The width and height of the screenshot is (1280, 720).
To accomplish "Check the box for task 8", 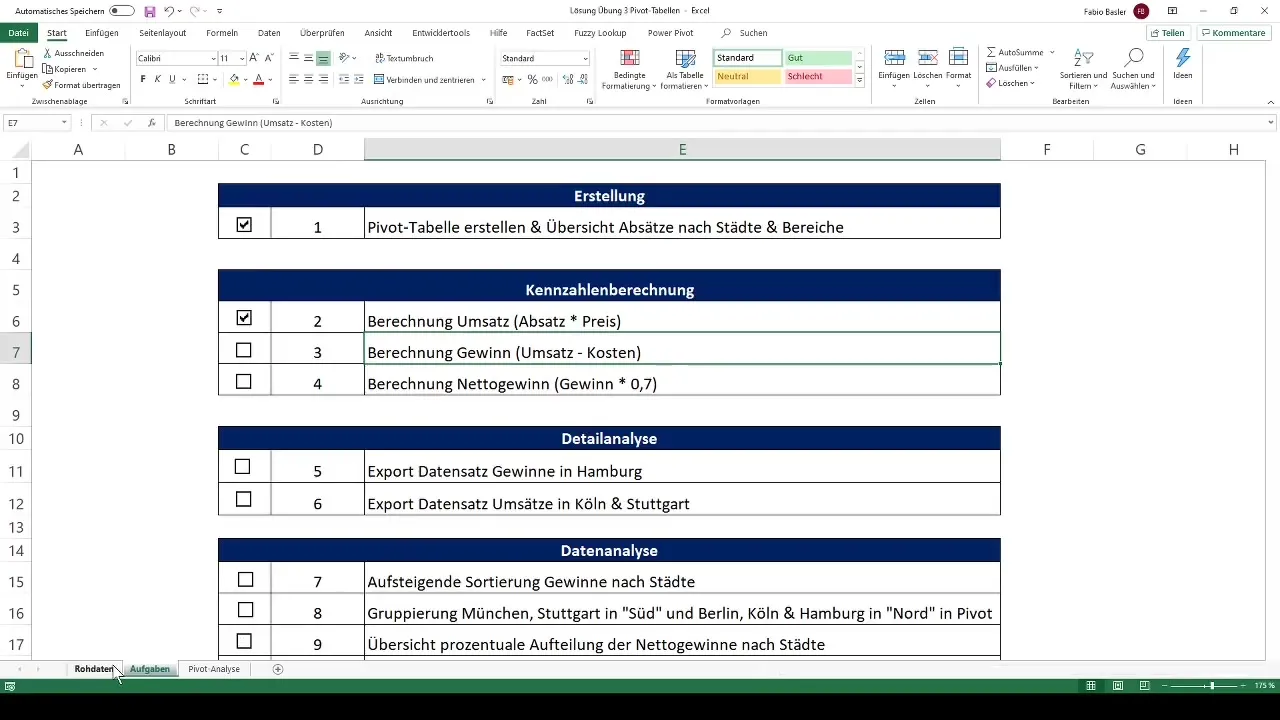I will click(246, 610).
